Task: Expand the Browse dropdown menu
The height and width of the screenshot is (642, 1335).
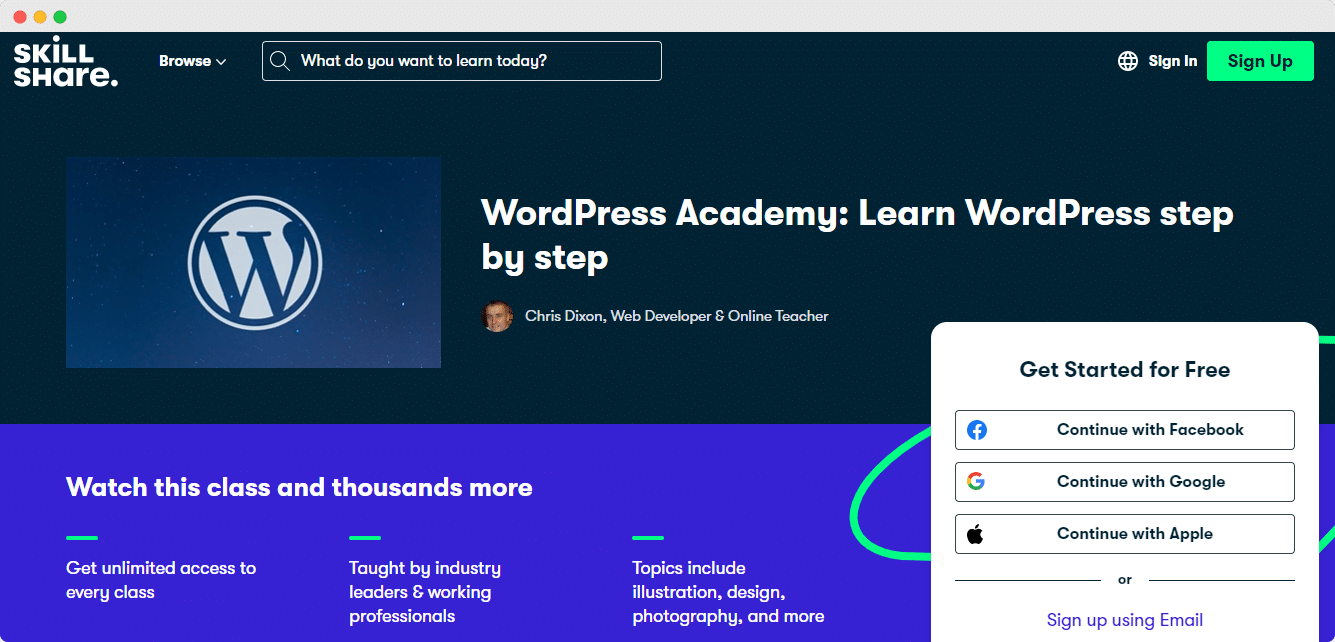Action: coord(192,61)
